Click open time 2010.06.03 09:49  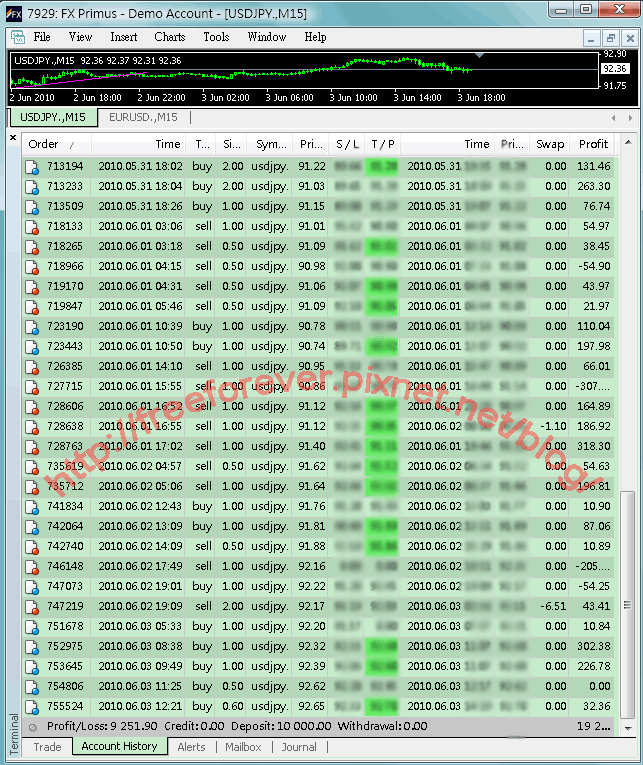[x=140, y=666]
